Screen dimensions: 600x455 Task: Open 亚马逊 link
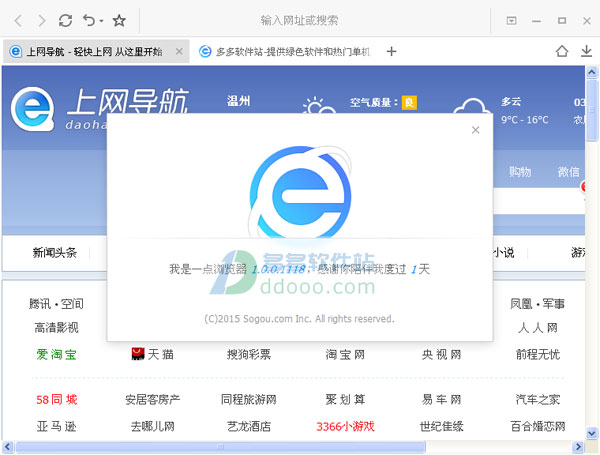click(56, 426)
